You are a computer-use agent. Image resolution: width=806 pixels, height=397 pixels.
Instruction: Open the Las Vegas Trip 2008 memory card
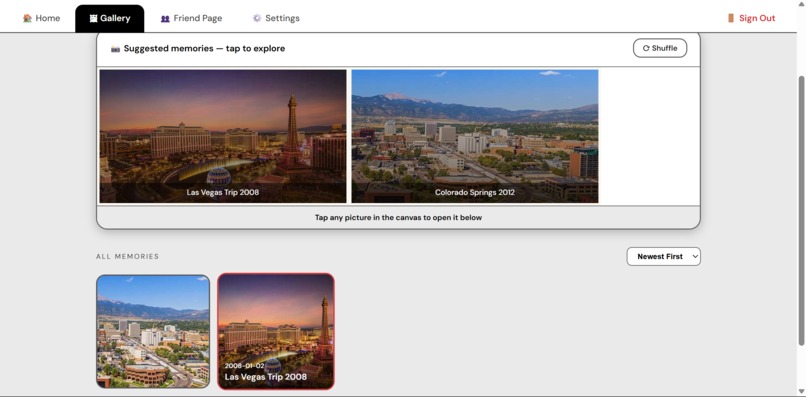[276, 331]
